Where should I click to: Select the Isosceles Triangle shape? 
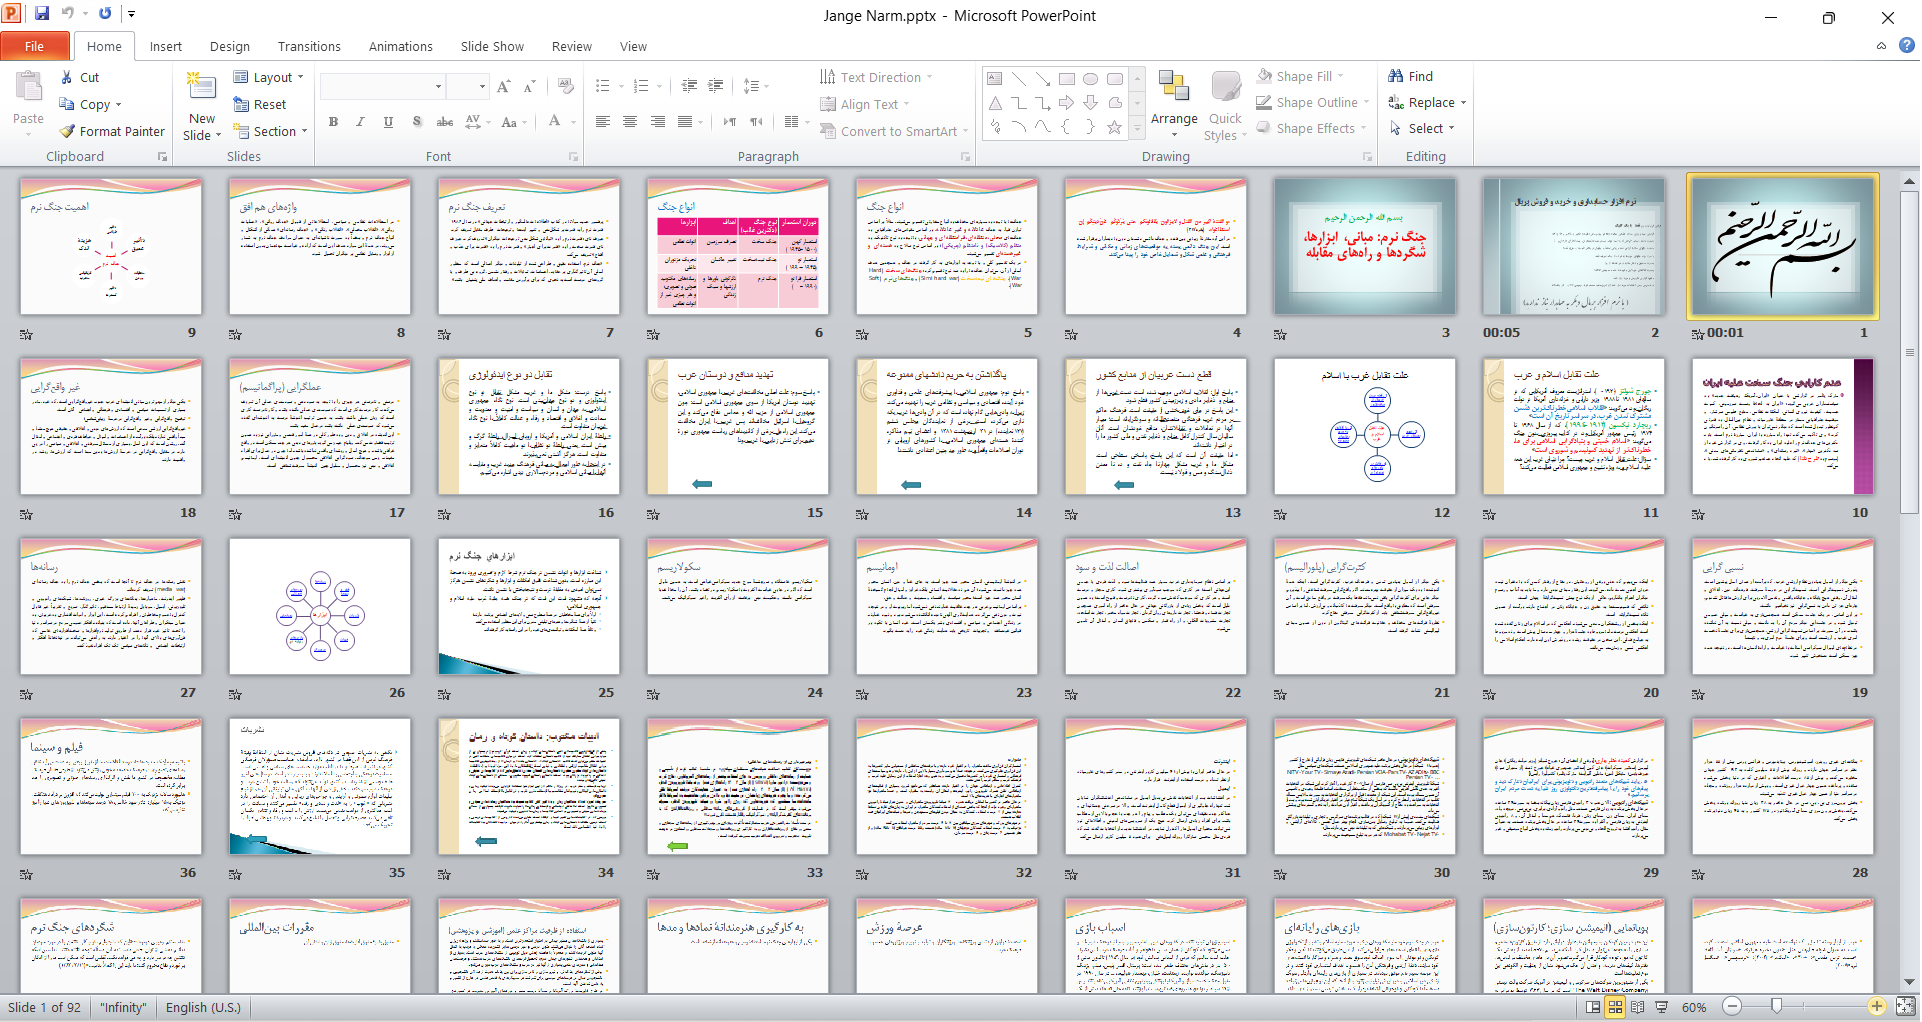coord(995,103)
